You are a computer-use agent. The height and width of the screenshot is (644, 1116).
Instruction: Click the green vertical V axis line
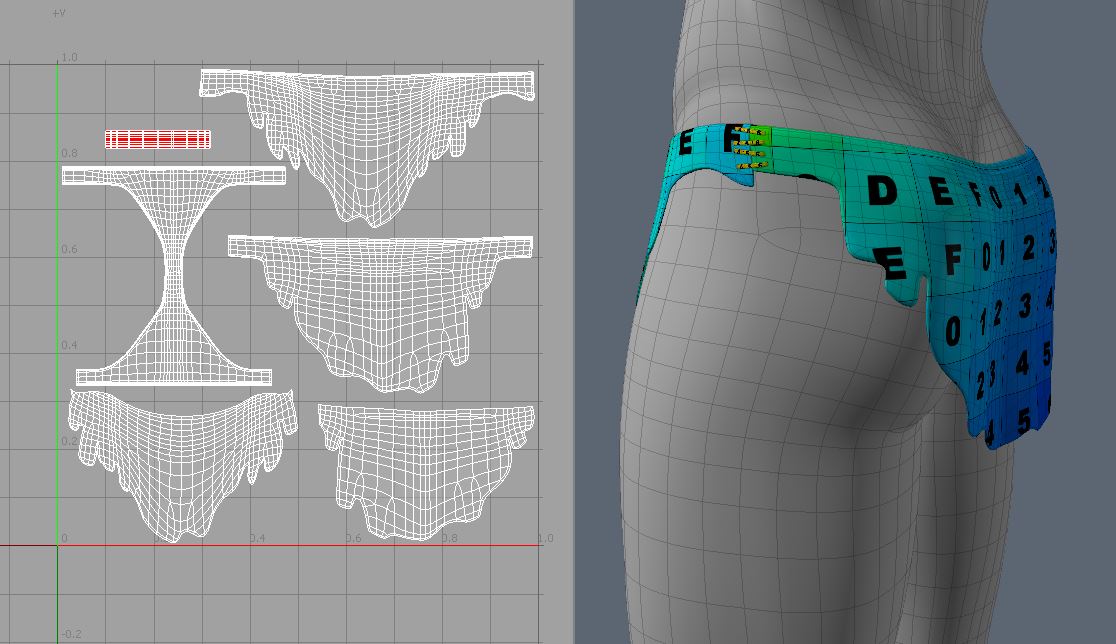(x=58, y=300)
